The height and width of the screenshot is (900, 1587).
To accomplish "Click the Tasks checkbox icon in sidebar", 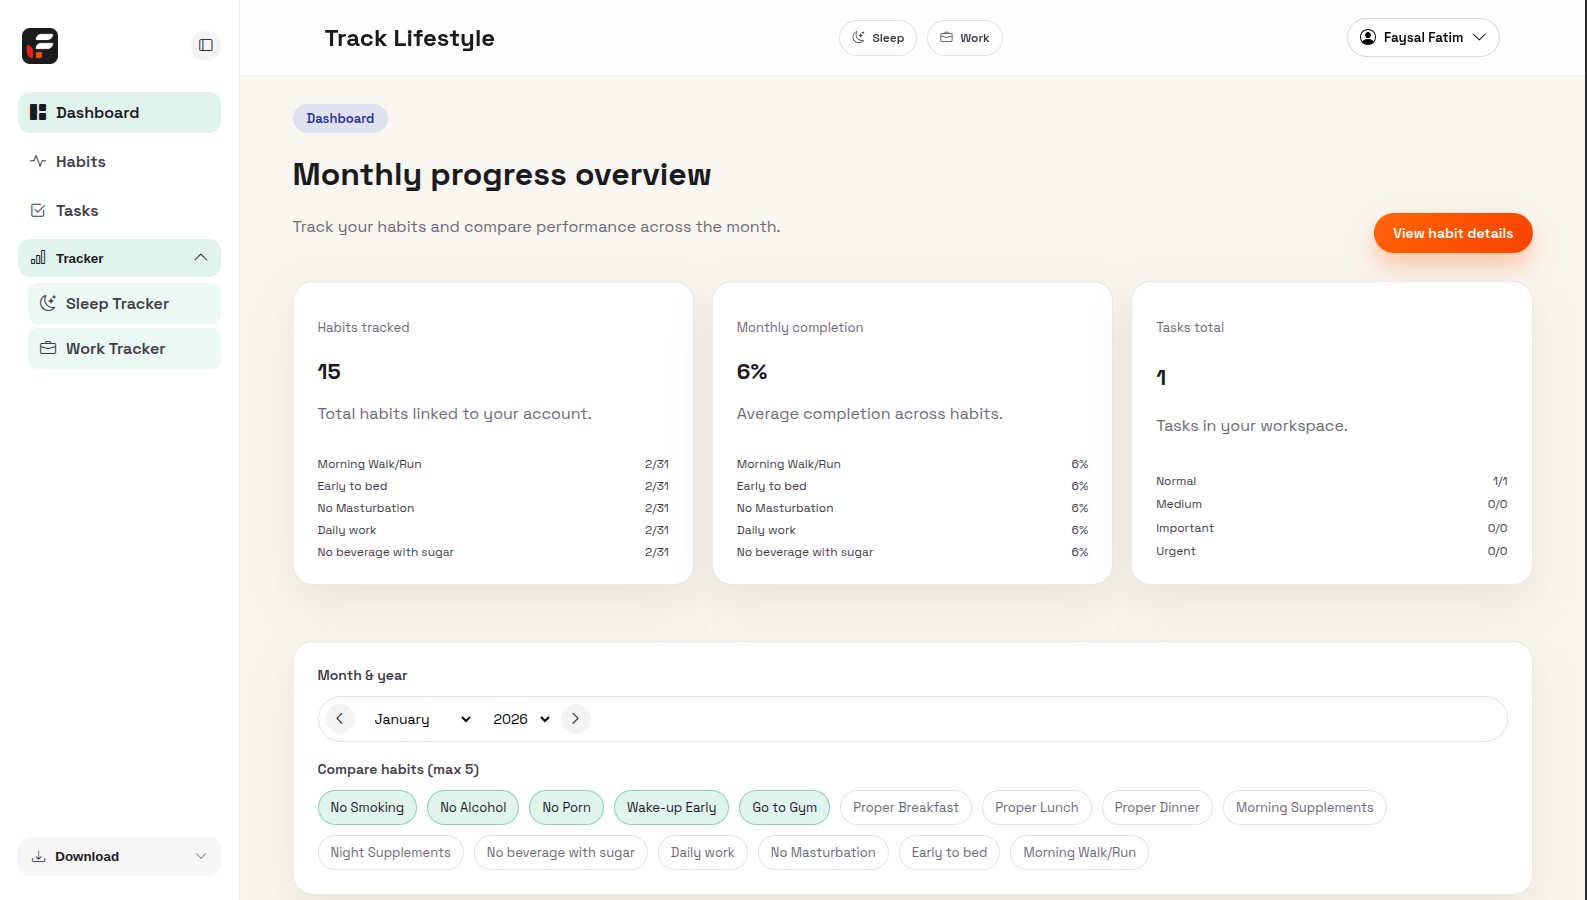I will (x=38, y=210).
